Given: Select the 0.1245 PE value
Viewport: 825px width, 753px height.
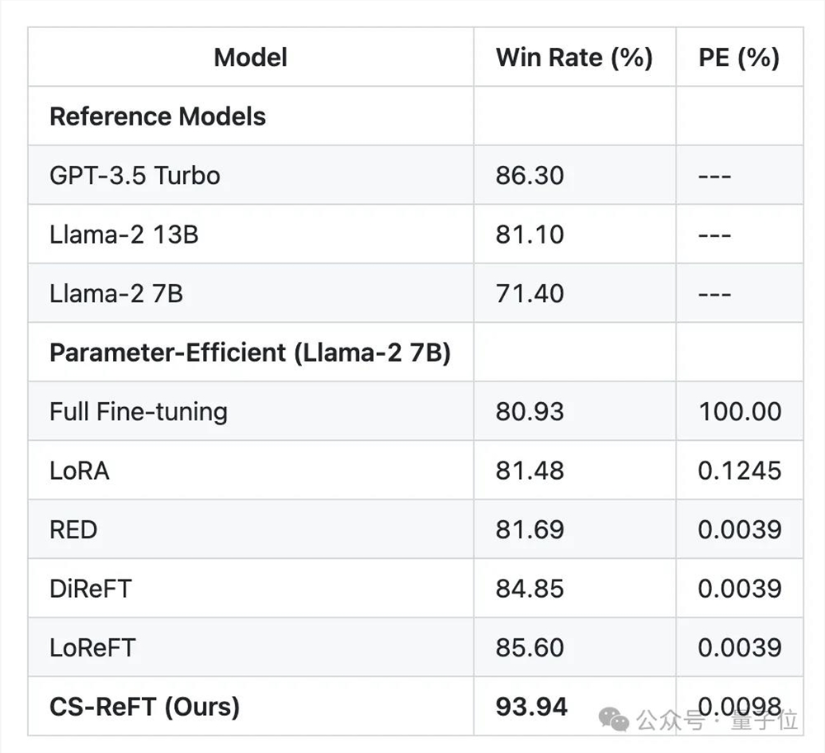Looking at the screenshot, I should coord(739,470).
